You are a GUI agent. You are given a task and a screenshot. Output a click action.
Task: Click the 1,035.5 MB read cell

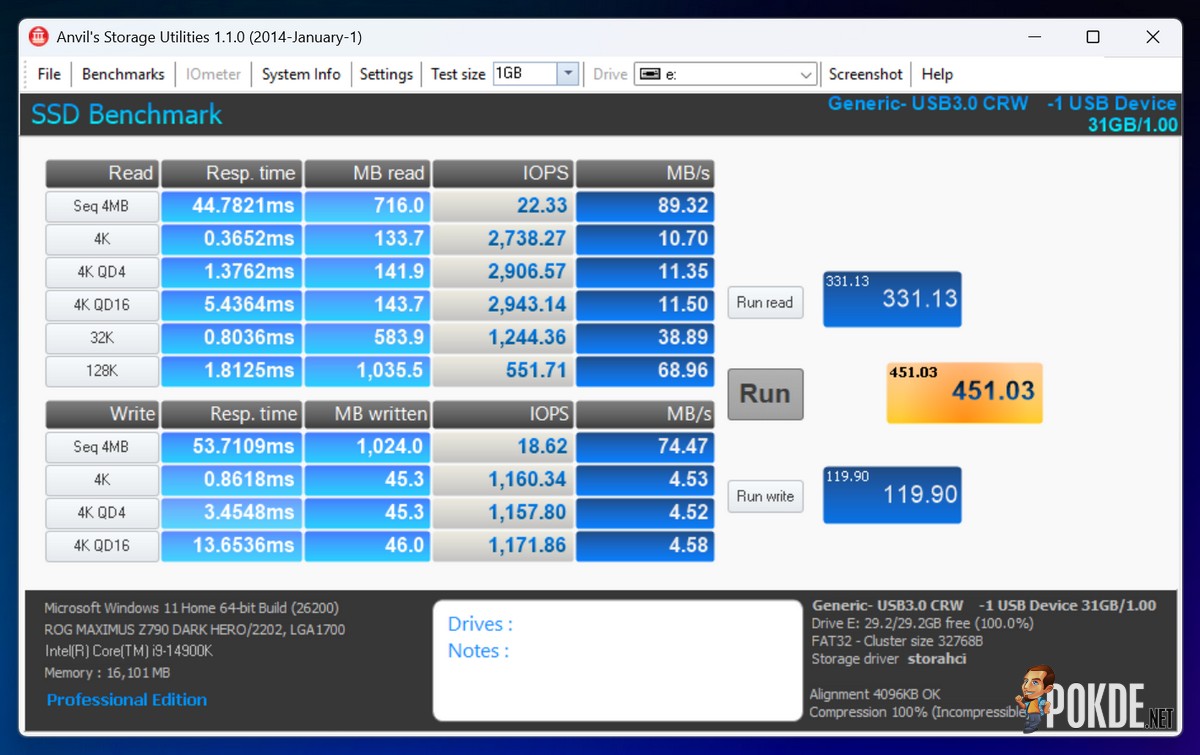coord(367,370)
